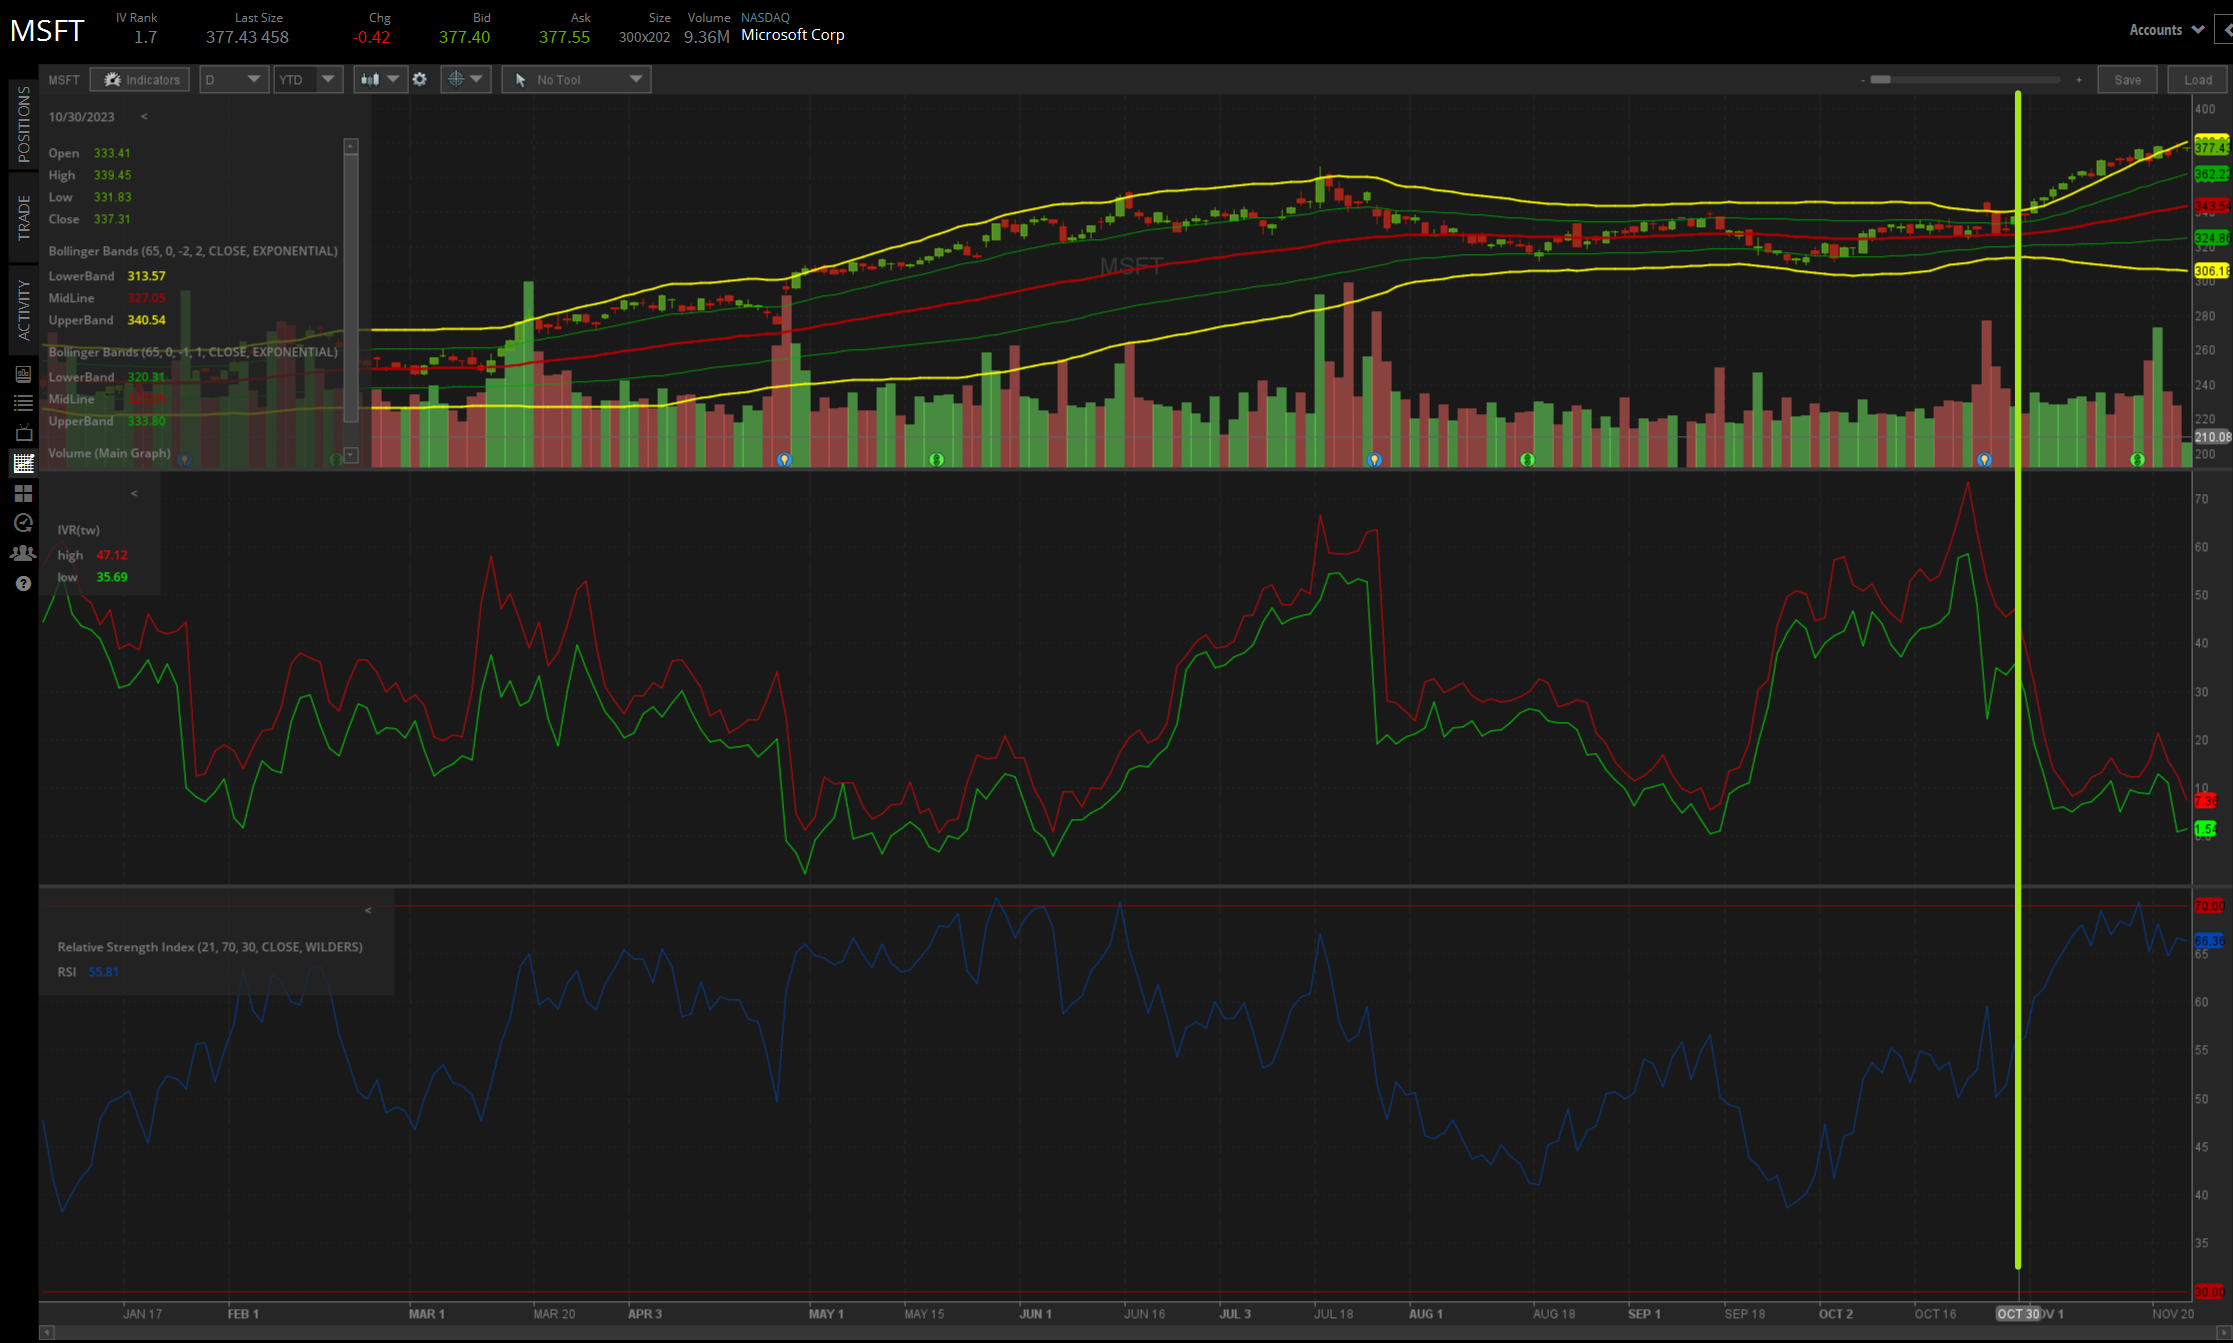Click the earnings lightbulb marker near May 1

coord(785,460)
